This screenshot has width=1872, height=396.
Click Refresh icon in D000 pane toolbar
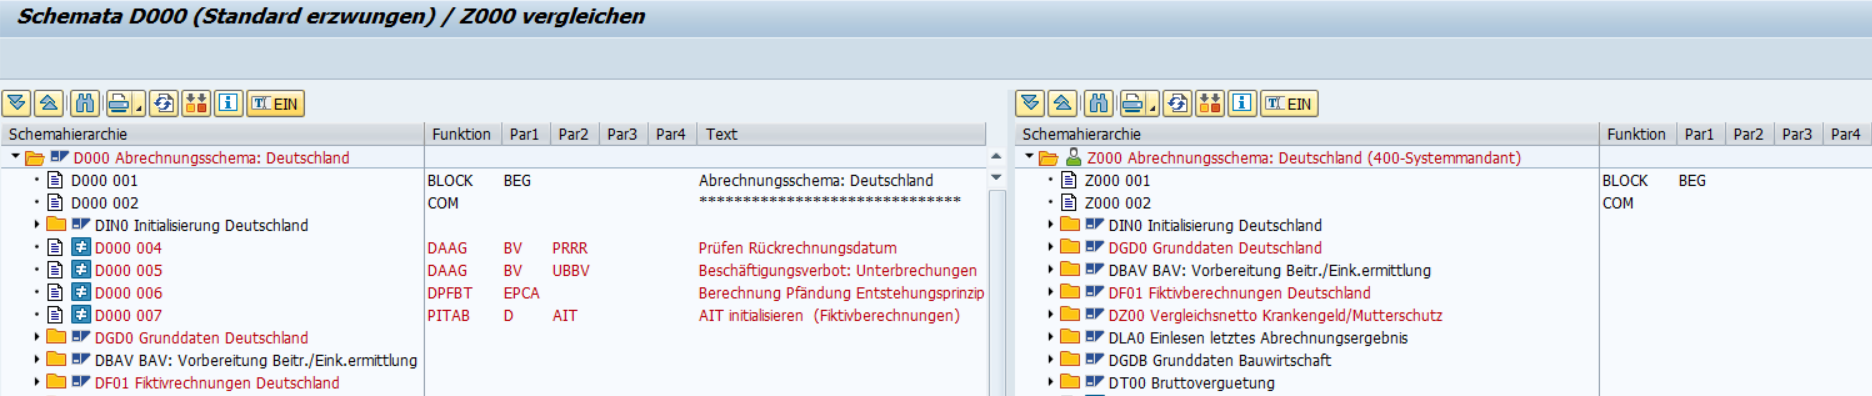click(x=165, y=103)
